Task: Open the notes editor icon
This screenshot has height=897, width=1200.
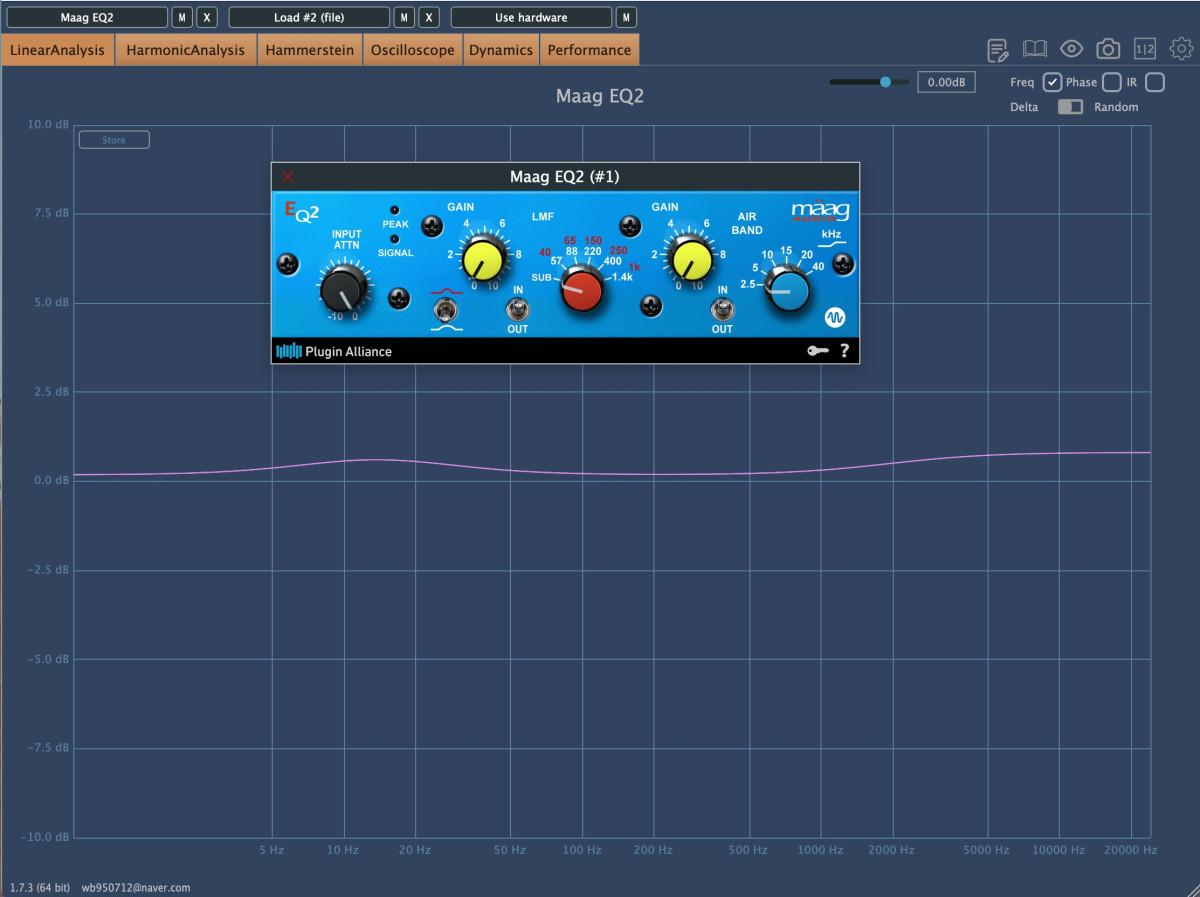Action: click(997, 49)
